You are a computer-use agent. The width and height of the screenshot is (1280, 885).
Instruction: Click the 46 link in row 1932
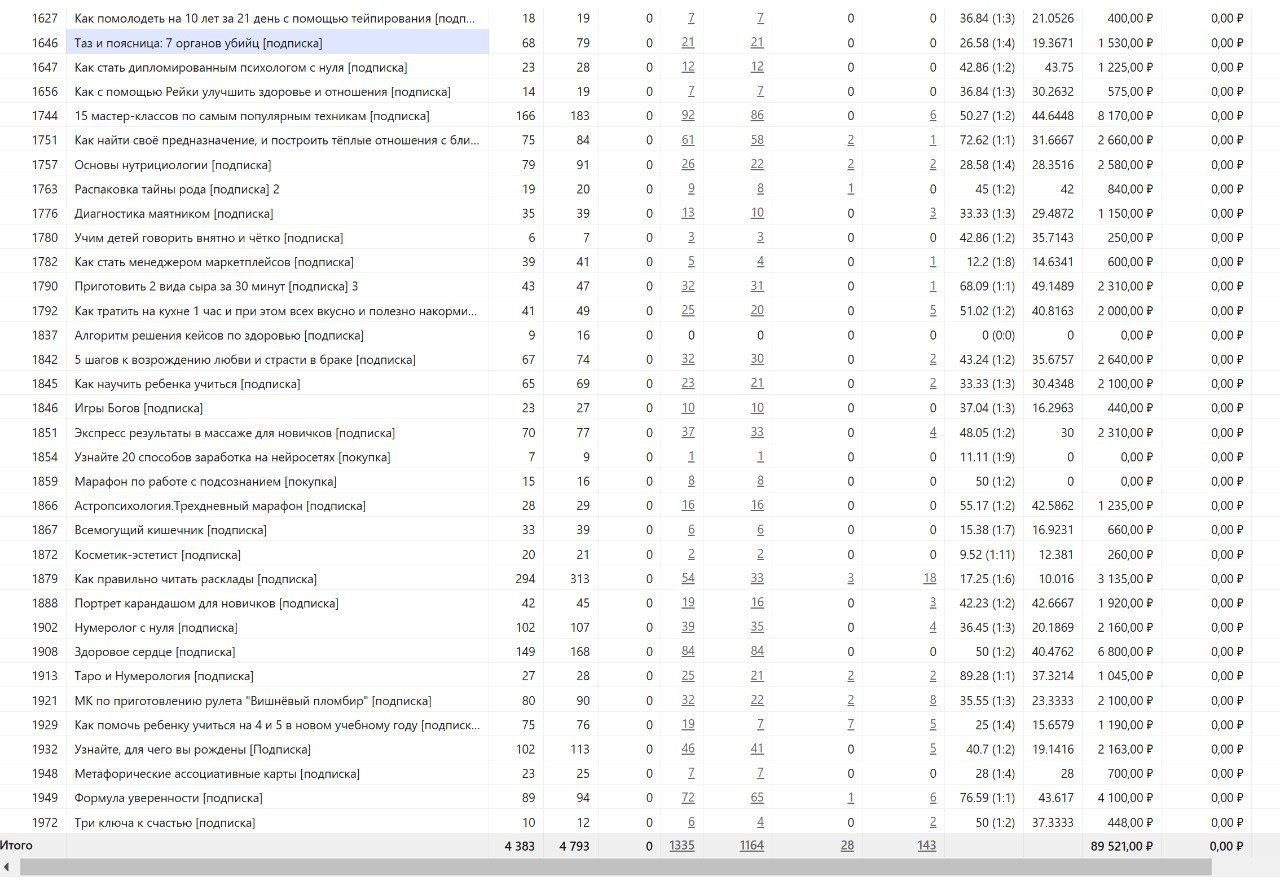tap(688, 749)
